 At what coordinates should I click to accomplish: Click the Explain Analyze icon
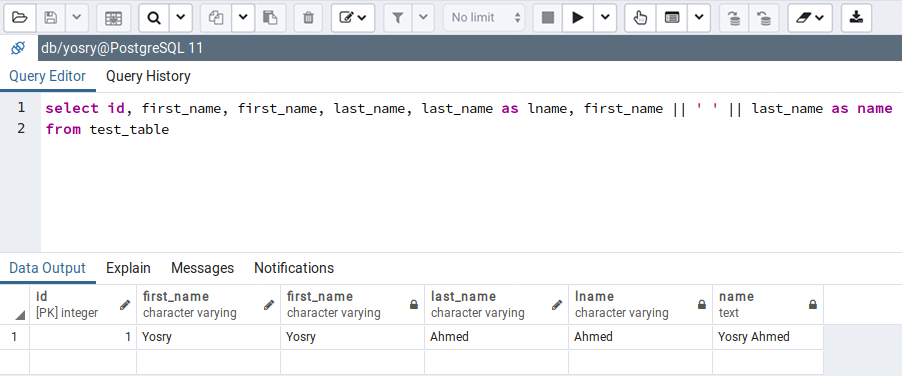(x=671, y=18)
